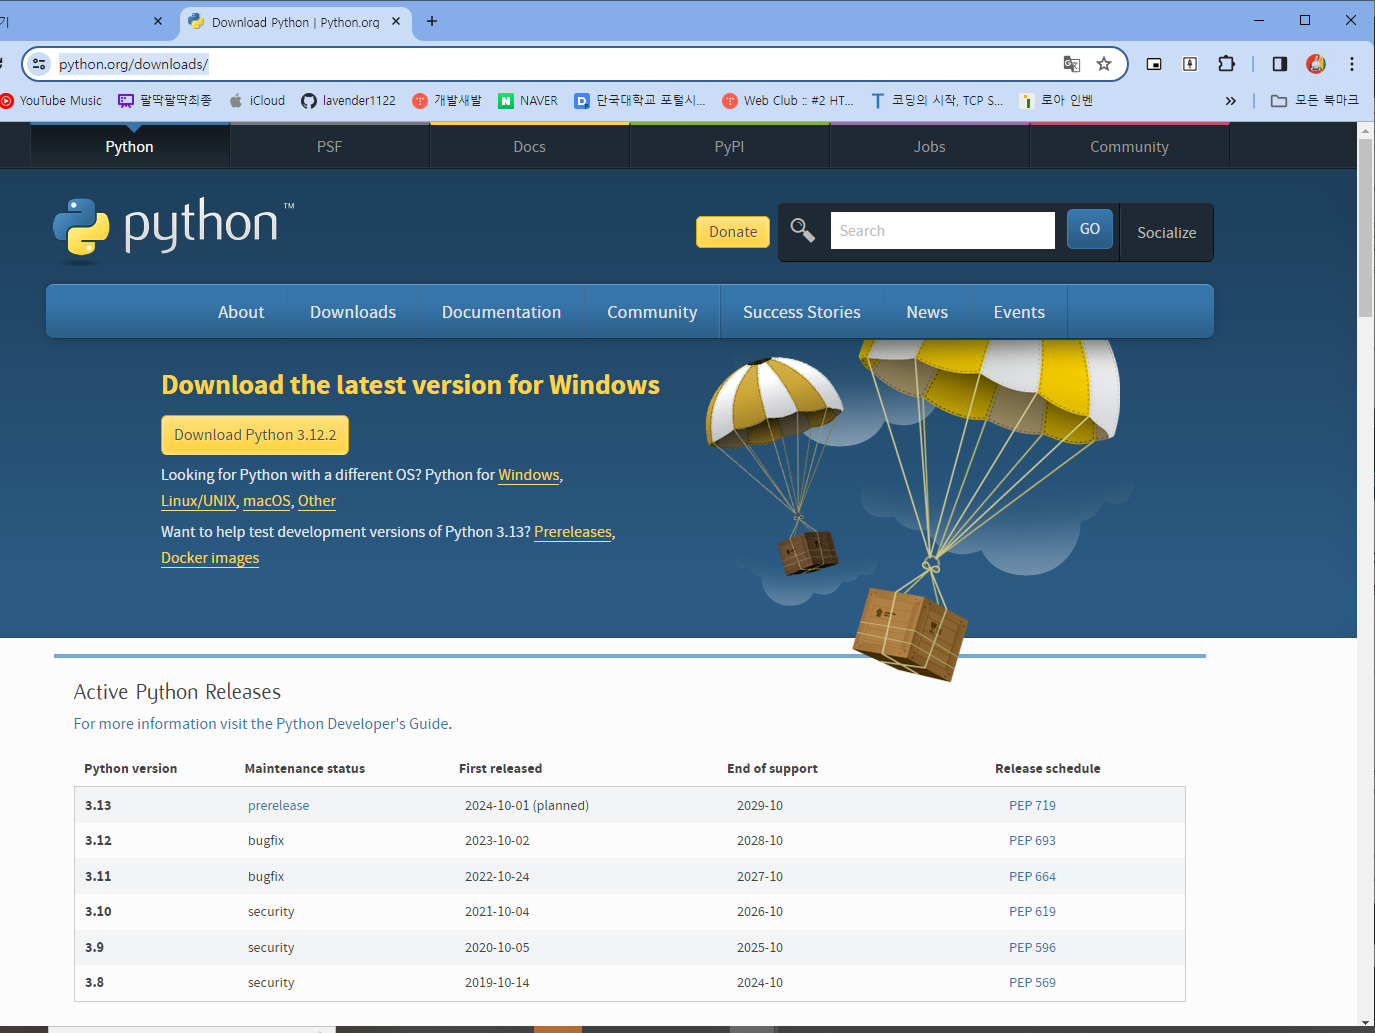Open Chrome extensions puzzle icon
The image size is (1375, 1033).
(1226, 64)
